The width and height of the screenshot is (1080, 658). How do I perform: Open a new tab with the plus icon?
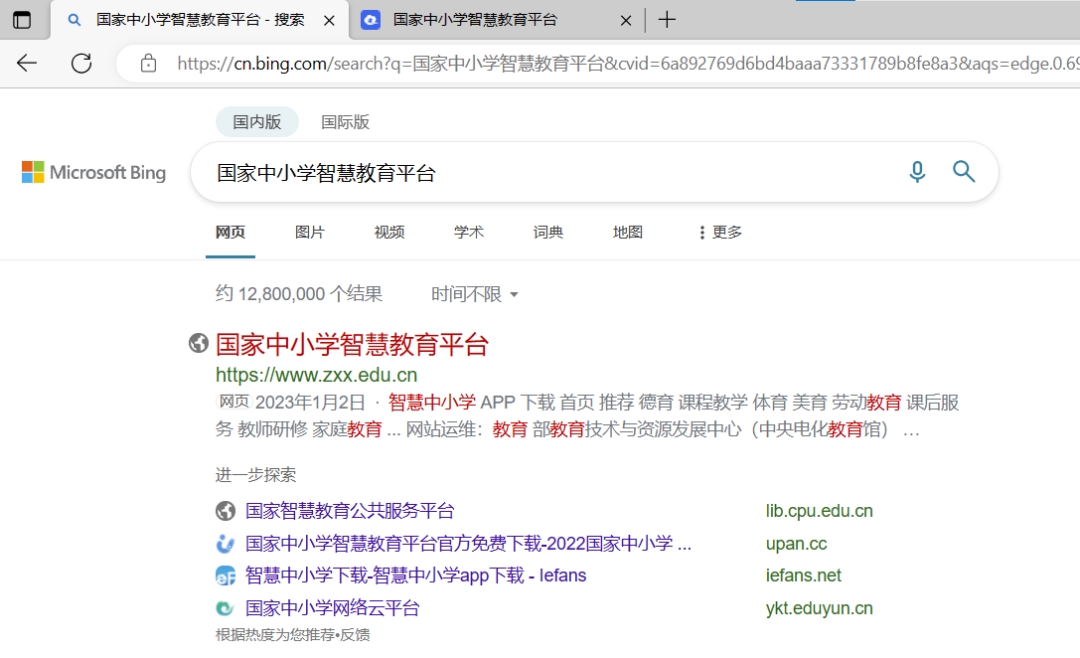point(666,20)
